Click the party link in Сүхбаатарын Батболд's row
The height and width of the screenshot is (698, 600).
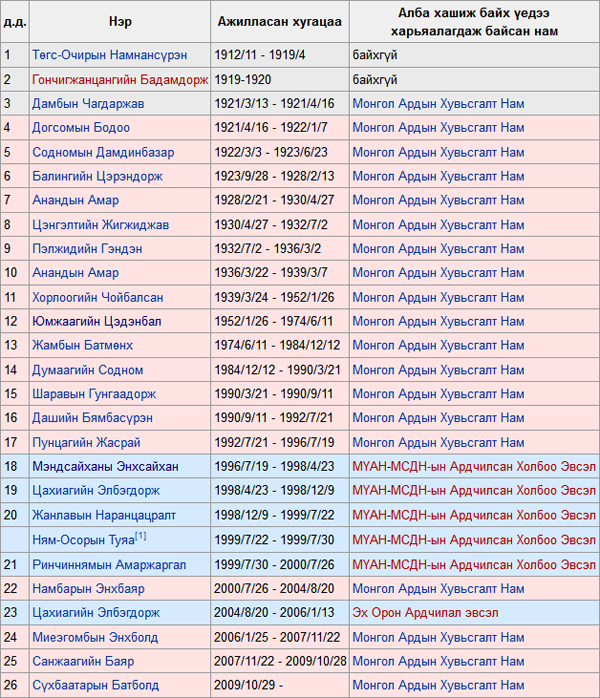438,686
